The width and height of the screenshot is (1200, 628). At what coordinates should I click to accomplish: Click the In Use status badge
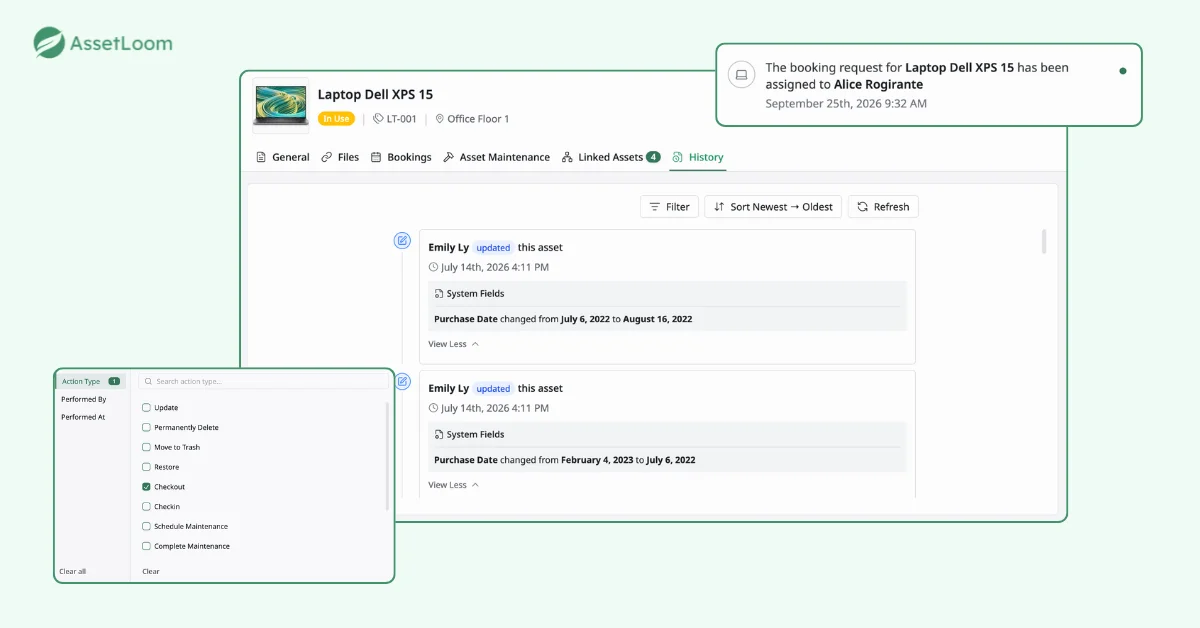click(x=336, y=119)
